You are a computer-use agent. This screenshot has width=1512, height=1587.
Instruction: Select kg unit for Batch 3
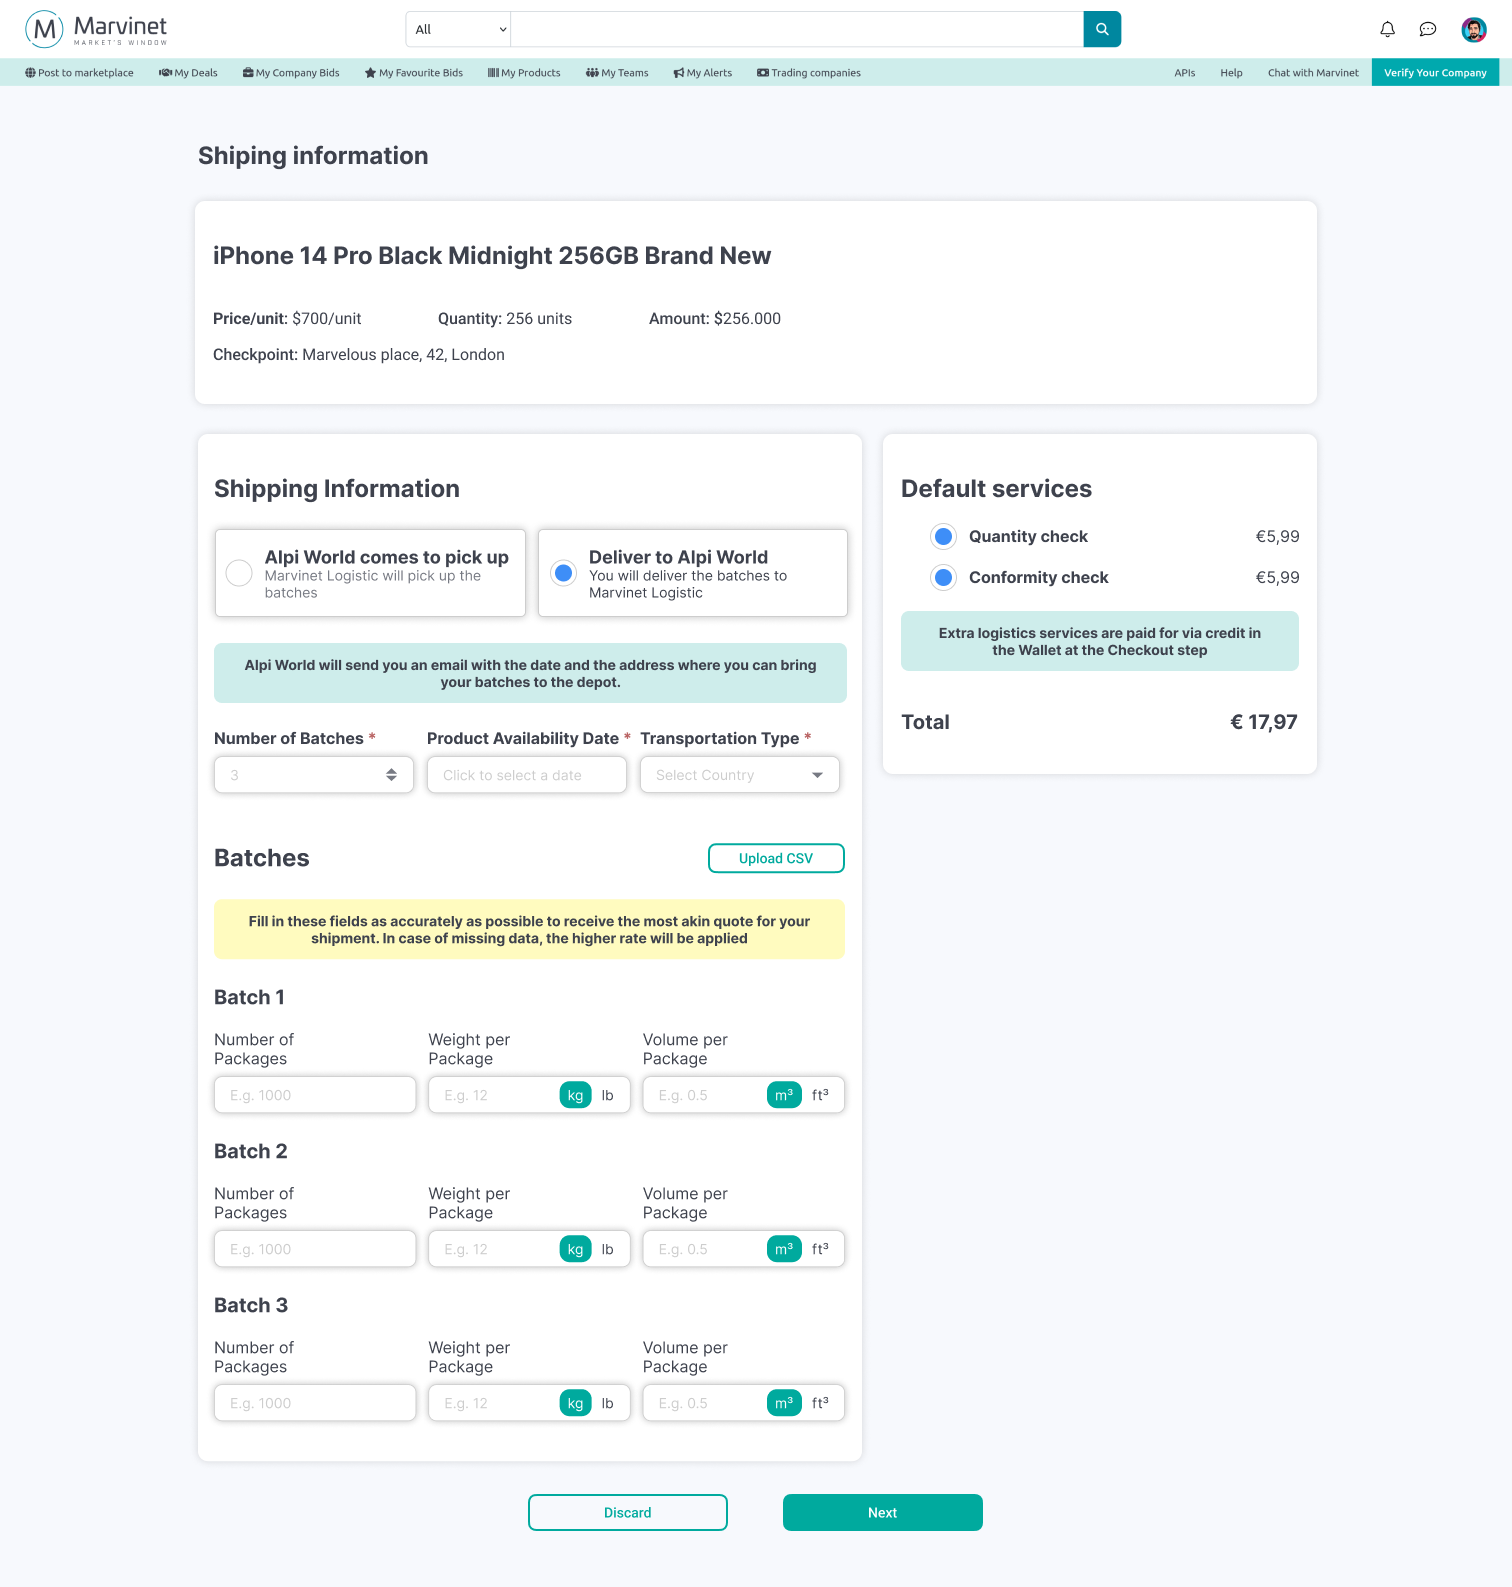[576, 1403]
